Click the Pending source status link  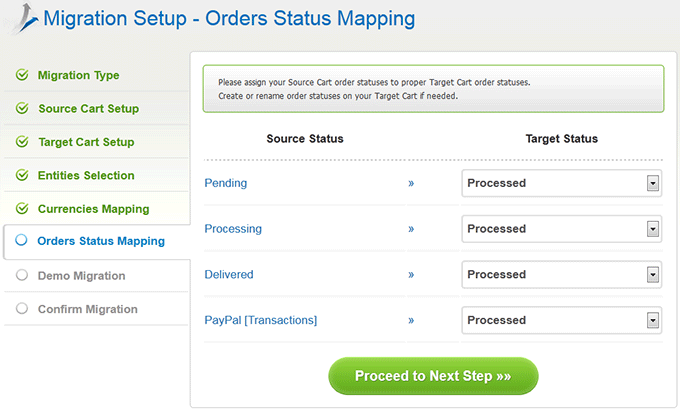tap(226, 183)
